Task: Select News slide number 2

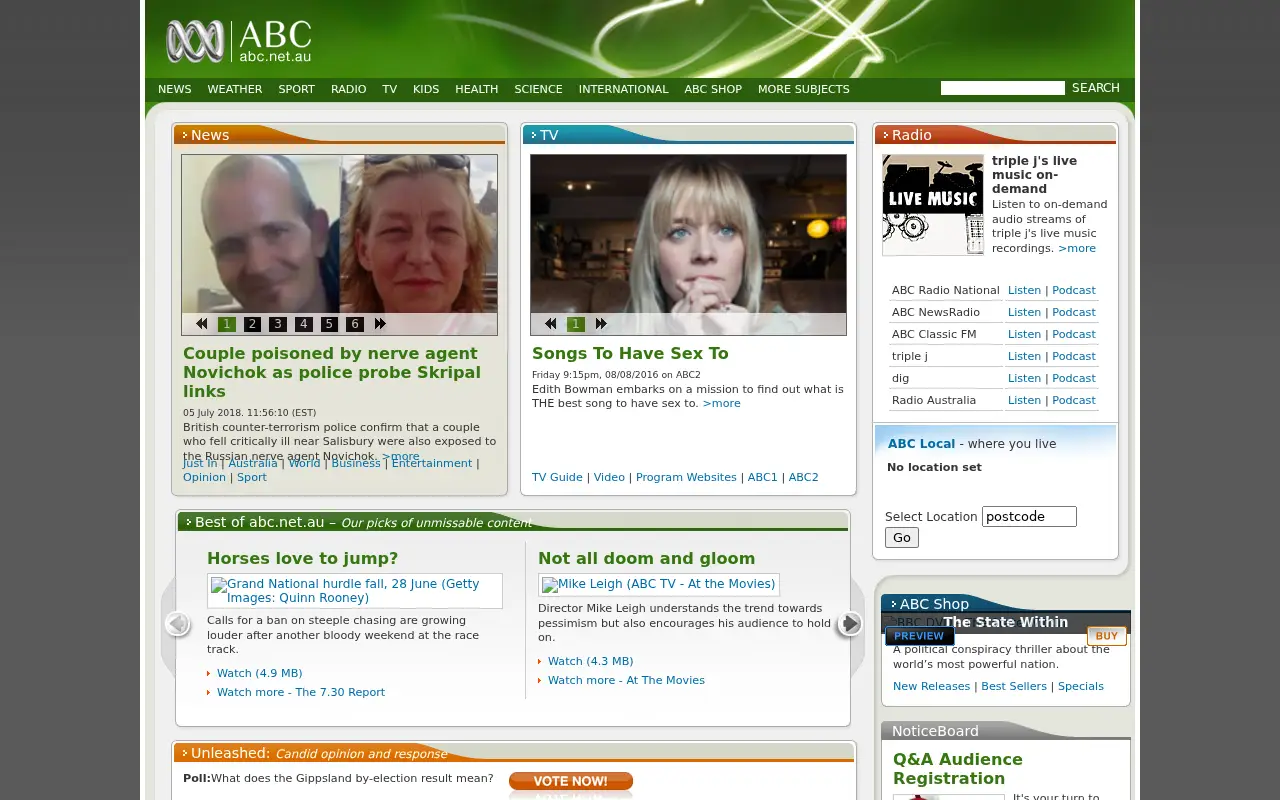Action: coord(253,324)
